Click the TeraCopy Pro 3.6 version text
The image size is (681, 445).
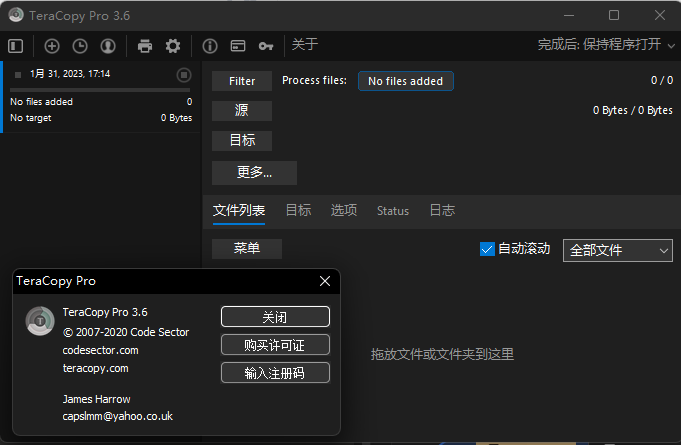click(x=105, y=313)
